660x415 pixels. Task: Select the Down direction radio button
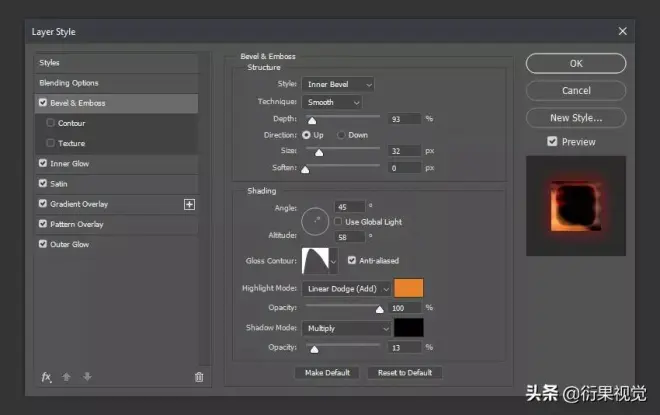tap(341, 135)
